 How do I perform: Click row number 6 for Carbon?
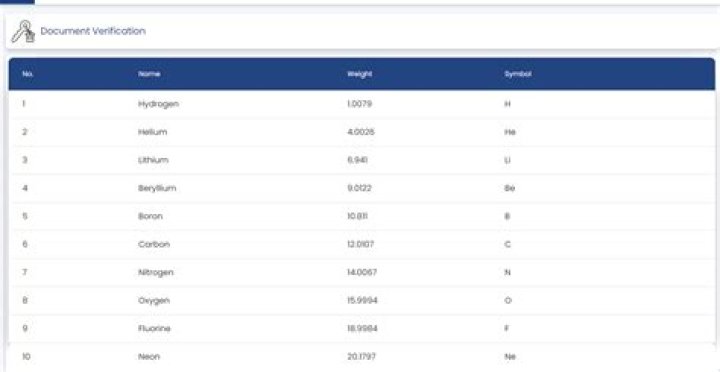pos(25,244)
